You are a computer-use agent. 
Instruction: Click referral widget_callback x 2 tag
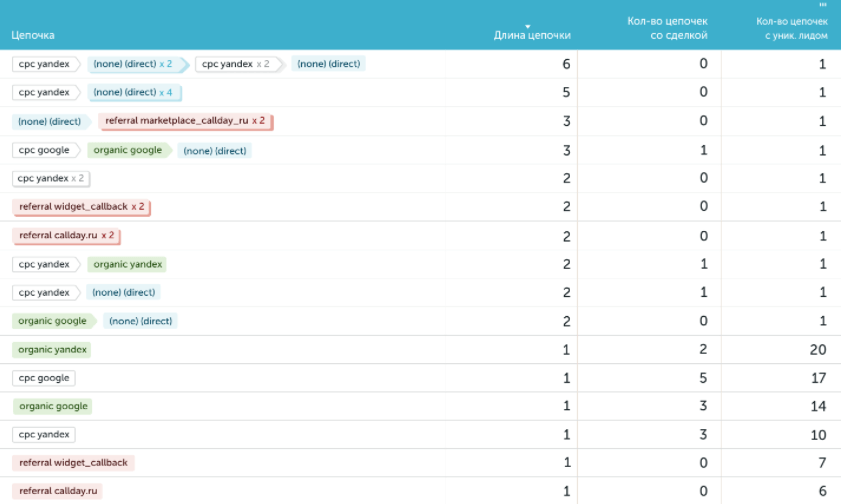click(x=82, y=207)
